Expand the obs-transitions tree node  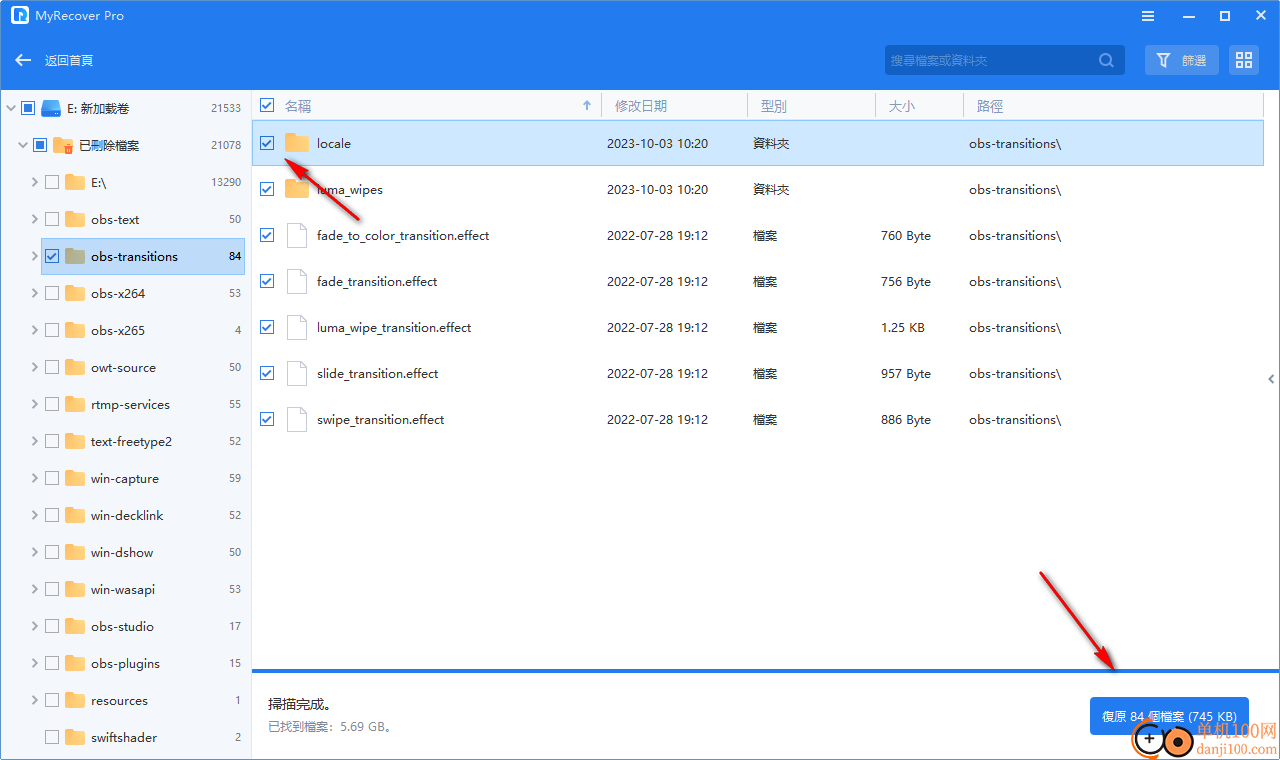(x=34, y=256)
